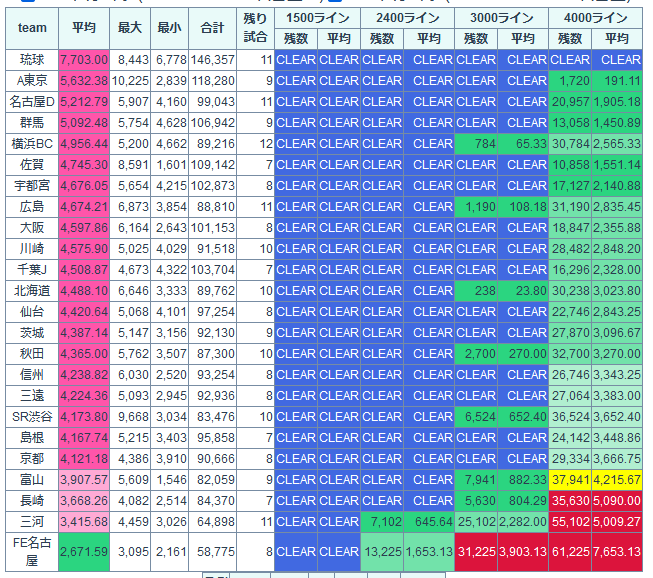Screen dimensions: 653x578
Task: Select the 合計 column header
Action: pyautogui.click(x=213, y=28)
